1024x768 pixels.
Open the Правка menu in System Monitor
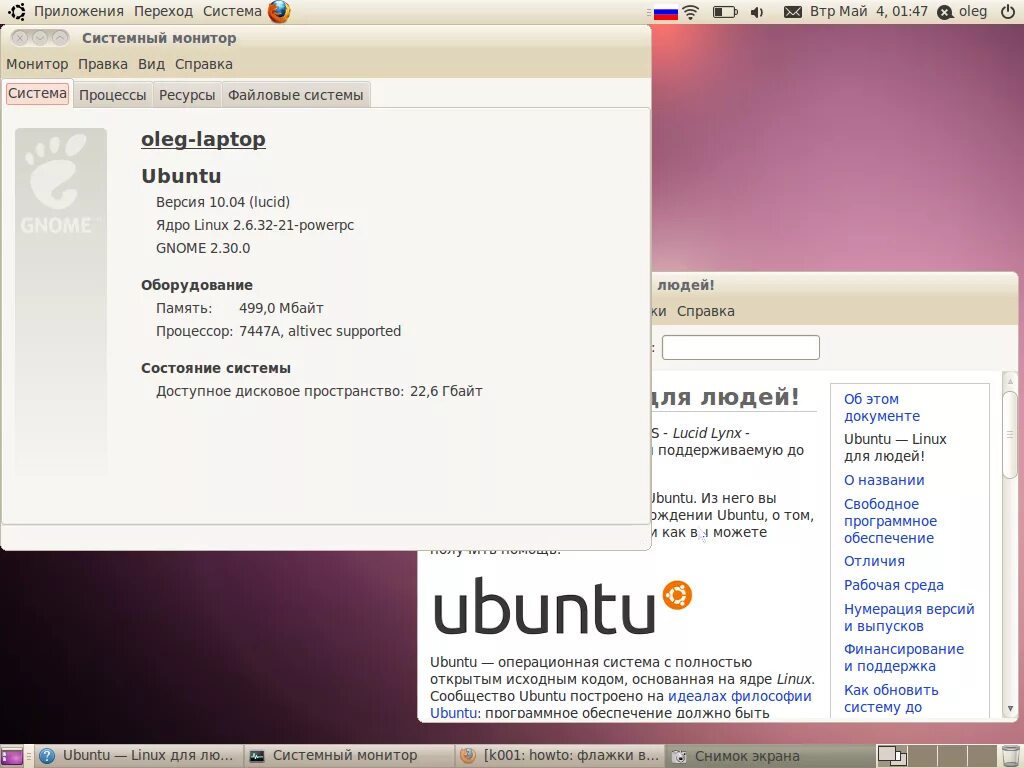coord(103,64)
